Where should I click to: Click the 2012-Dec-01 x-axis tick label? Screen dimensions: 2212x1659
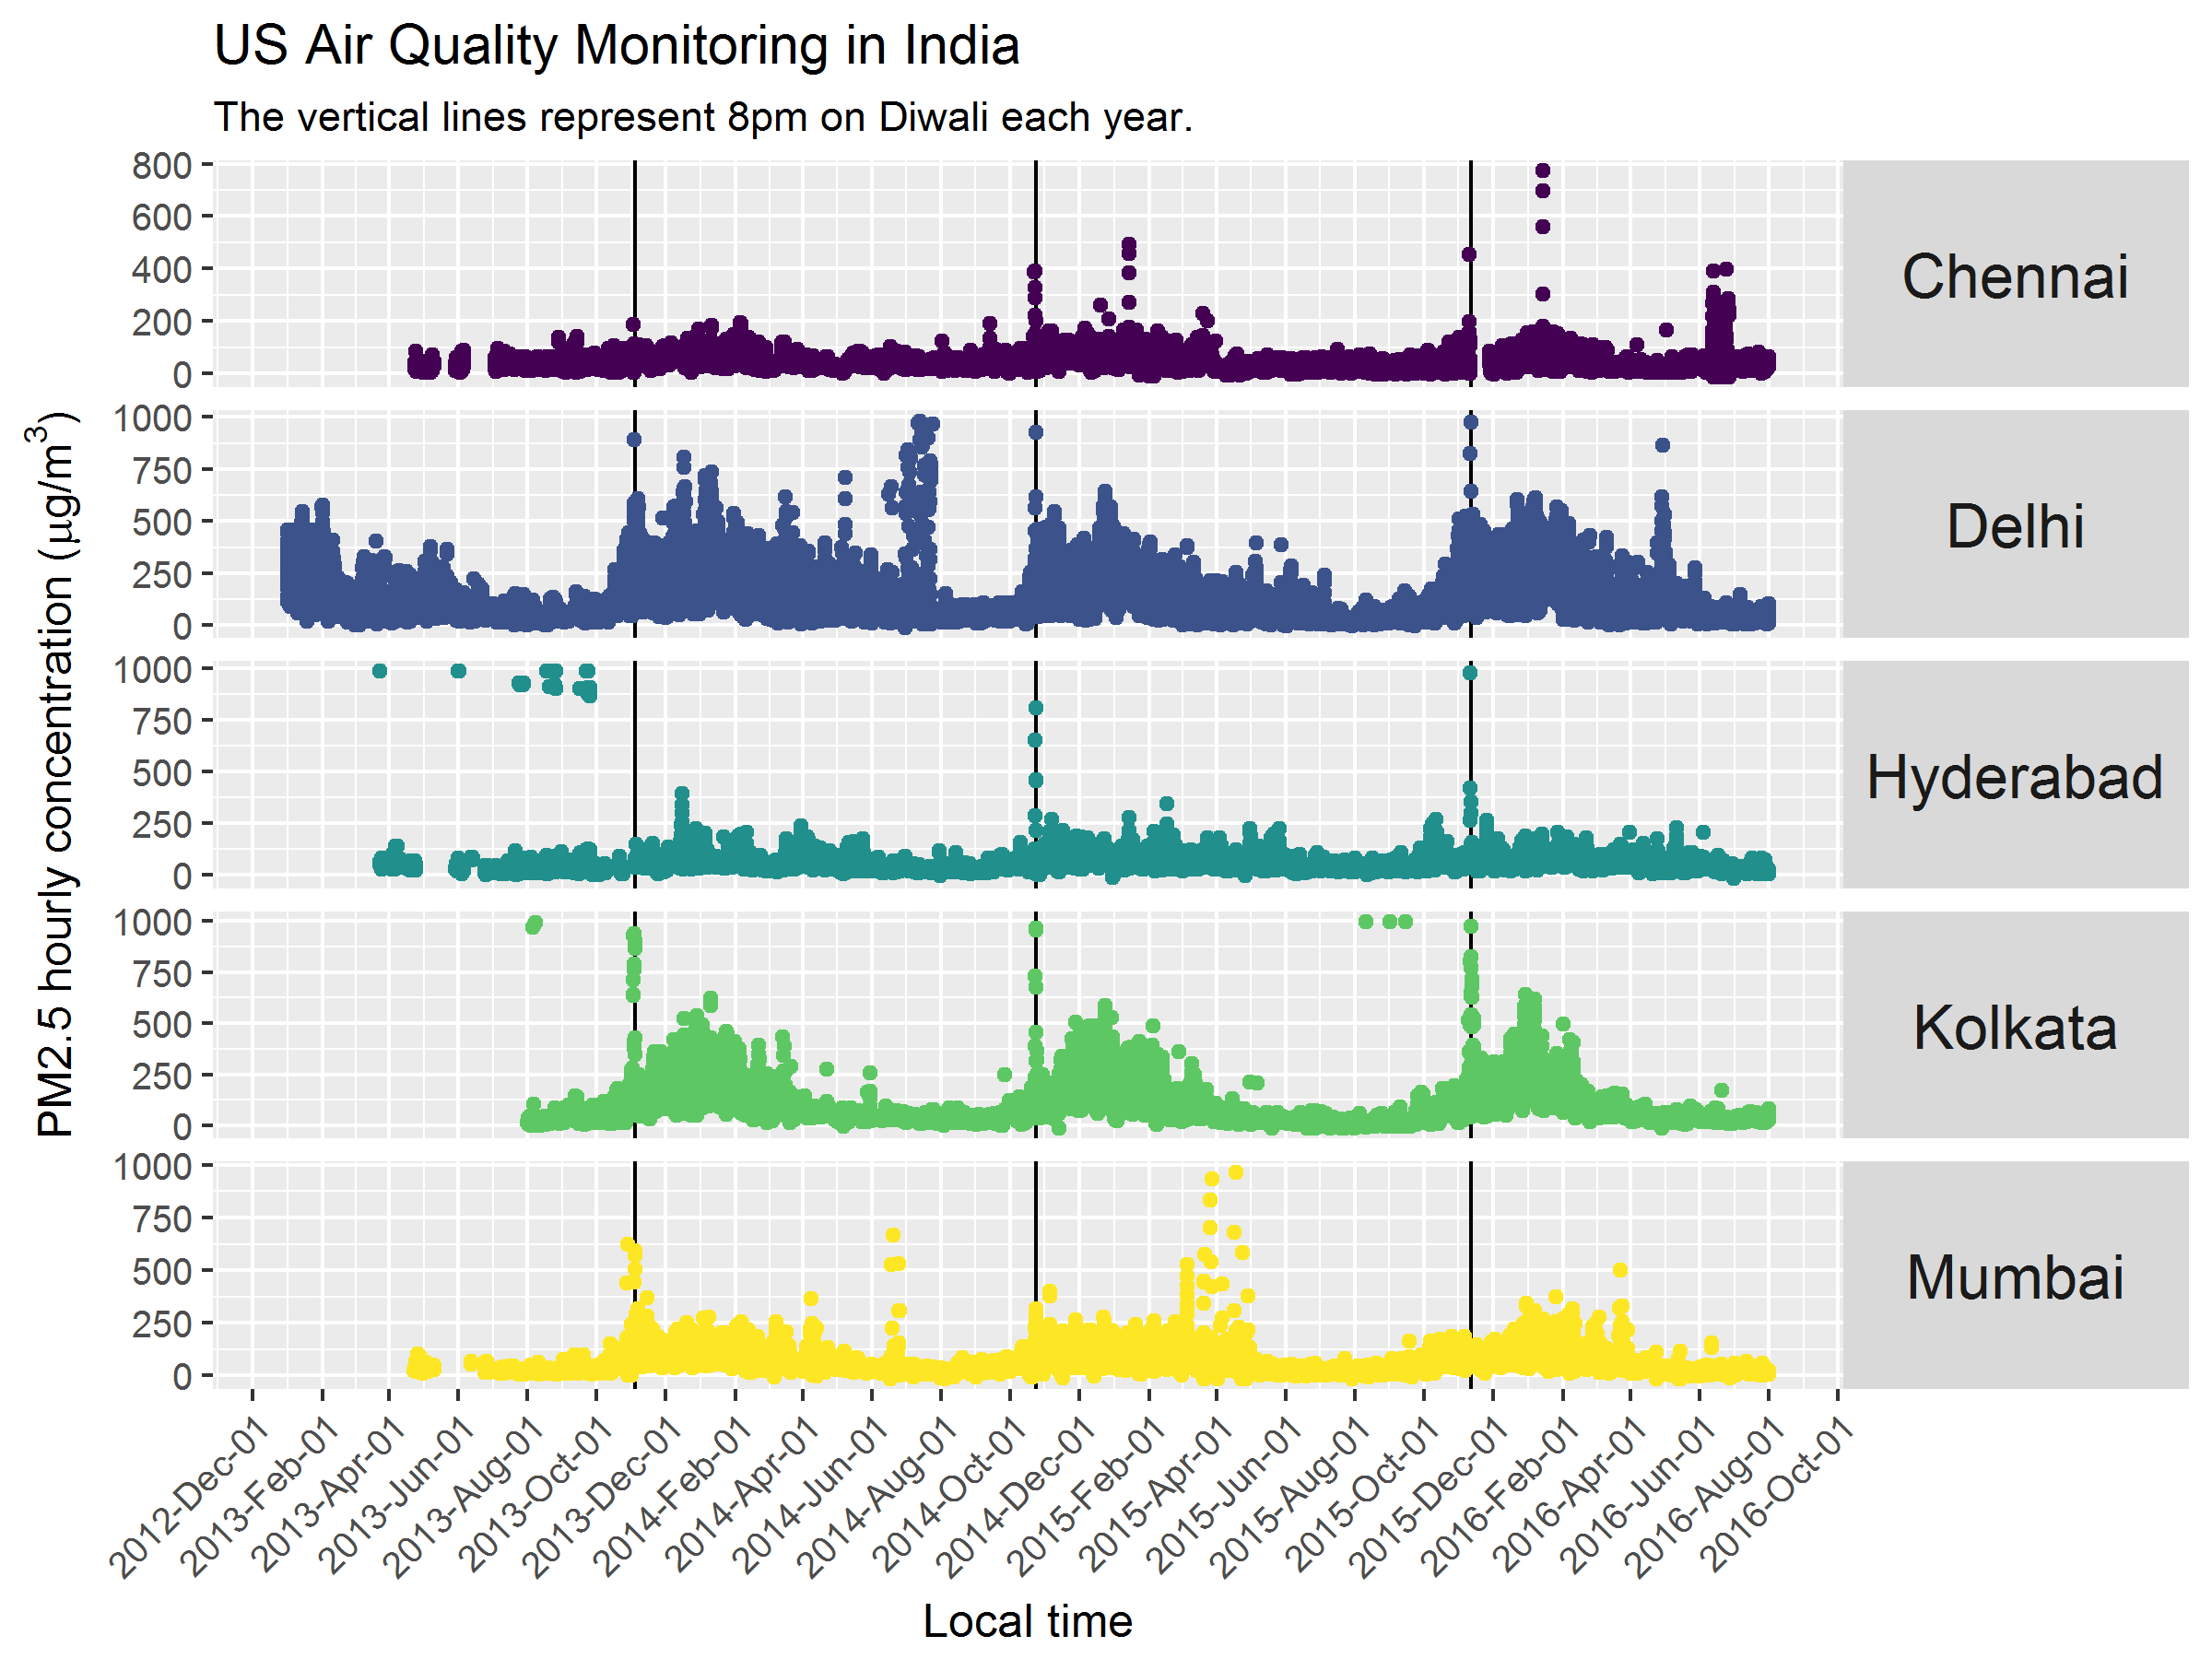click(x=190, y=1497)
